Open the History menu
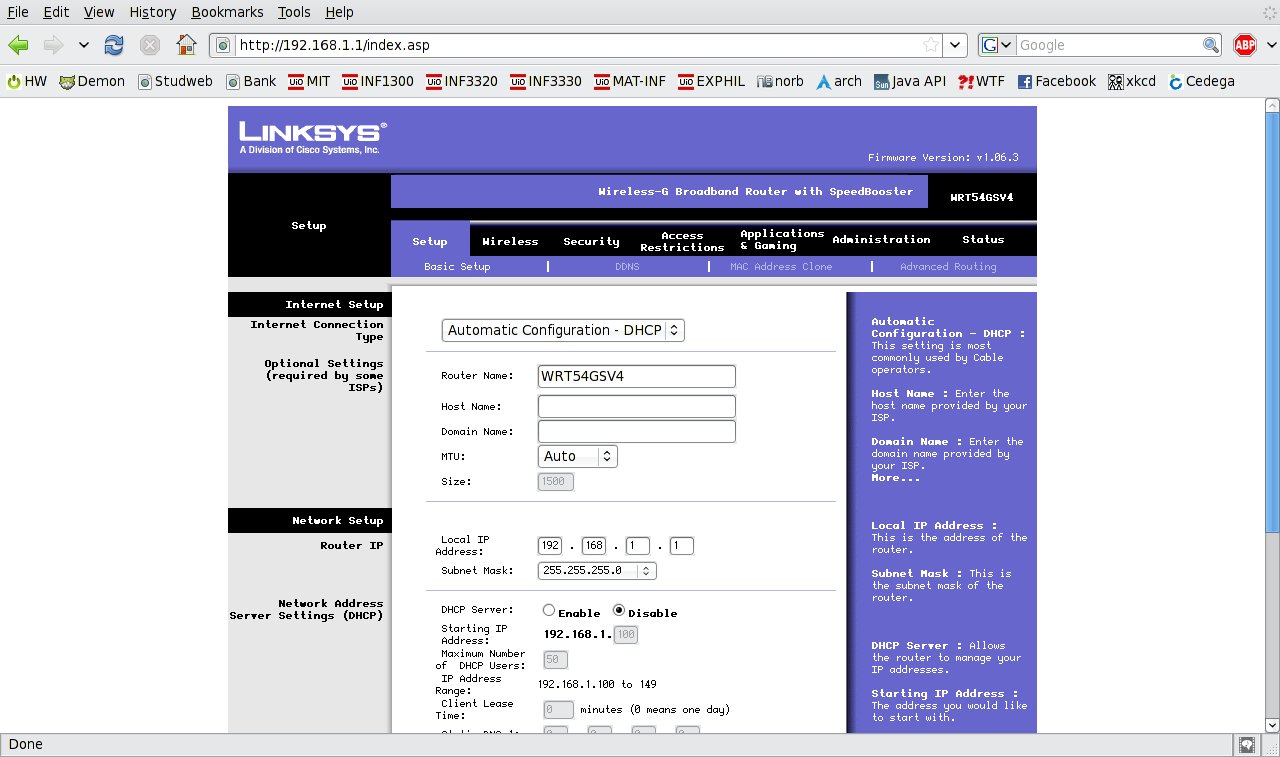This screenshot has width=1280, height=757. [x=153, y=12]
